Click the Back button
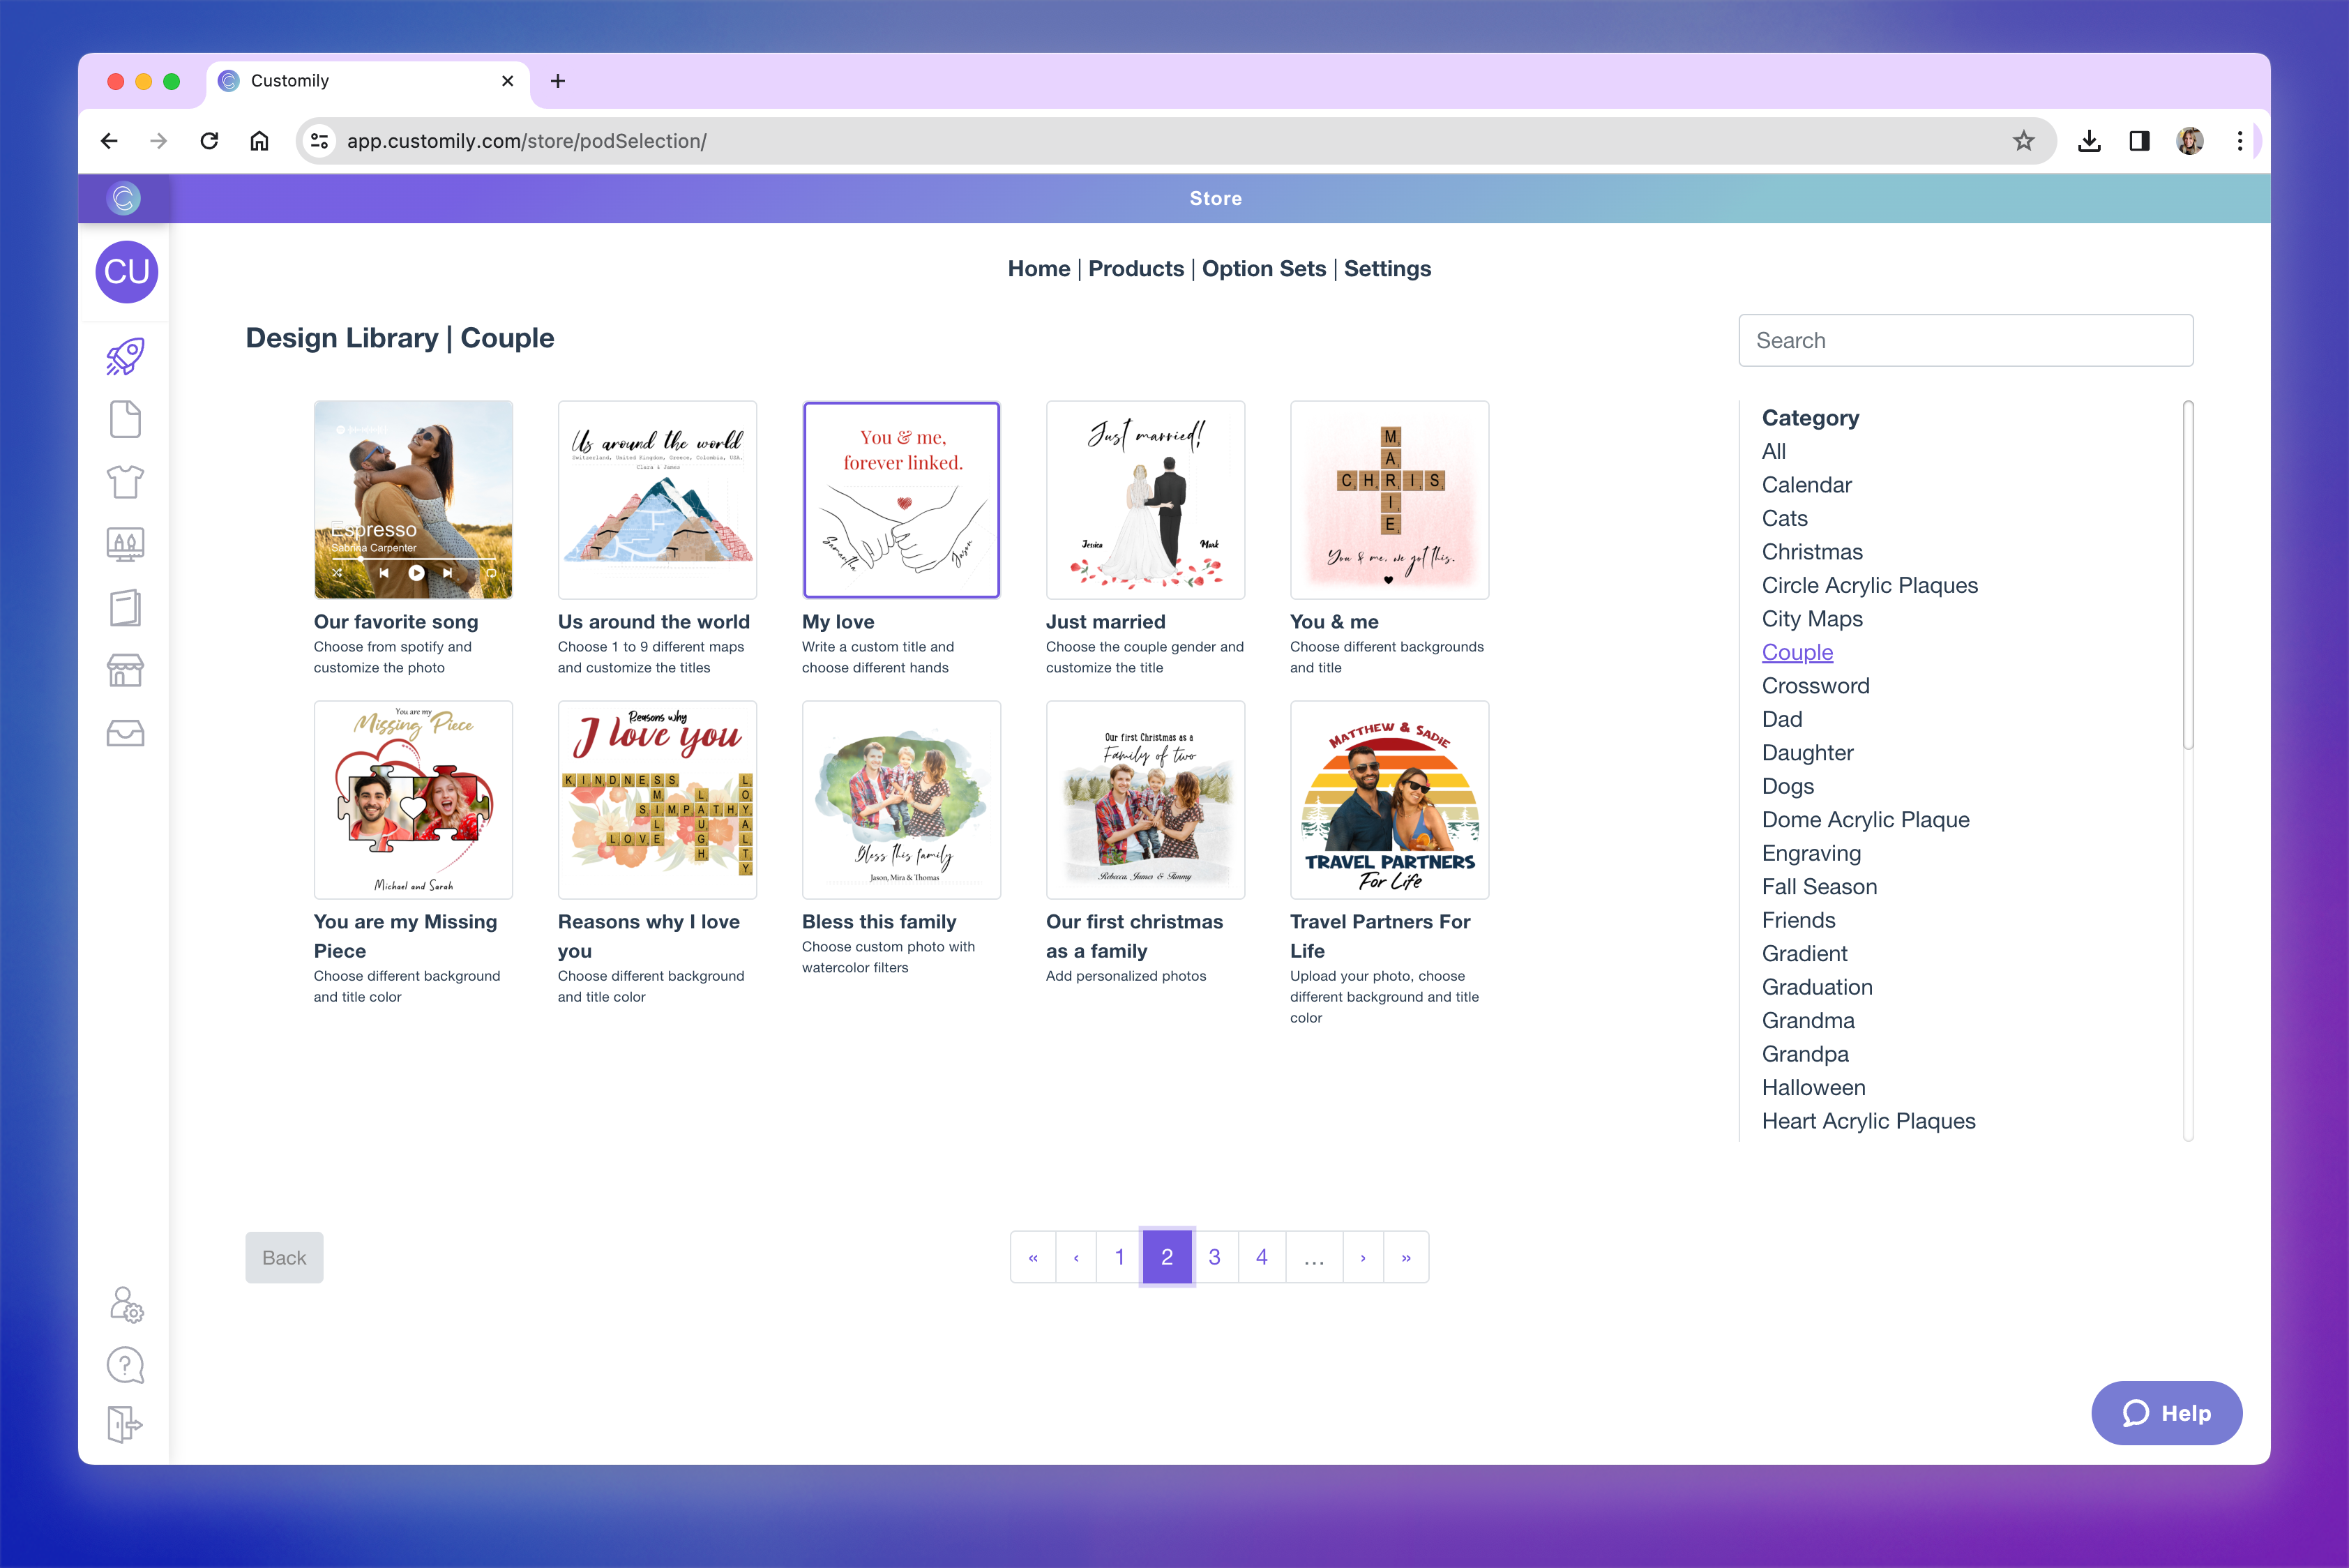Screen dimensions: 2349x1568 click(284, 1258)
